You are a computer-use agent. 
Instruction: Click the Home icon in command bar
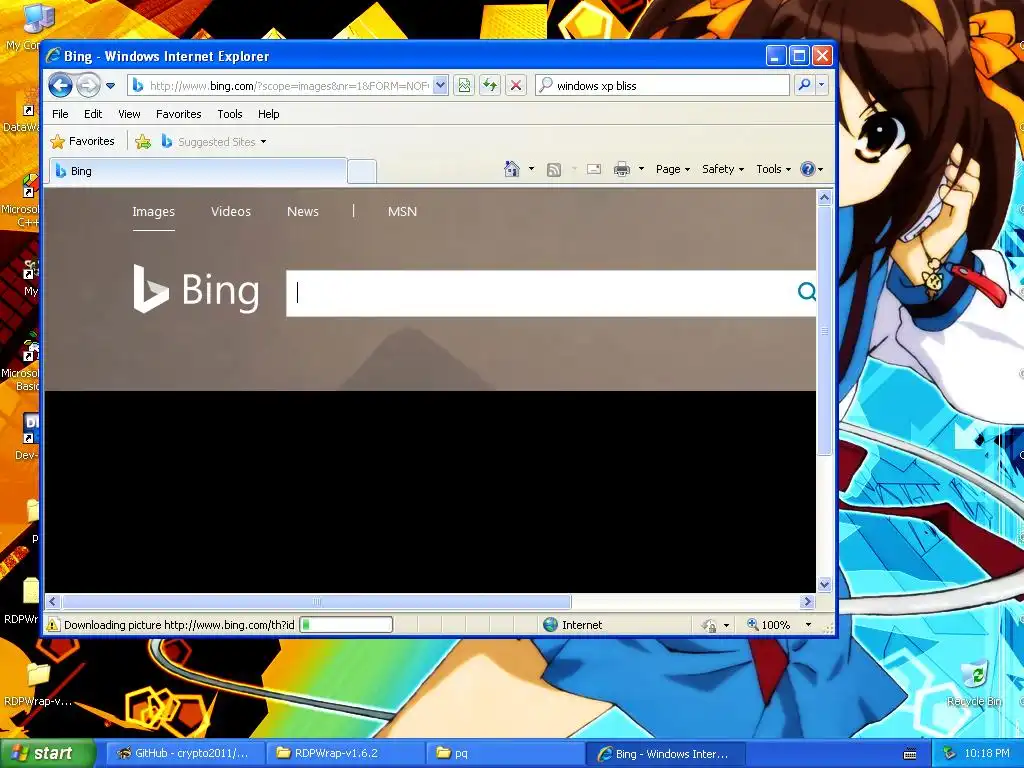512,169
